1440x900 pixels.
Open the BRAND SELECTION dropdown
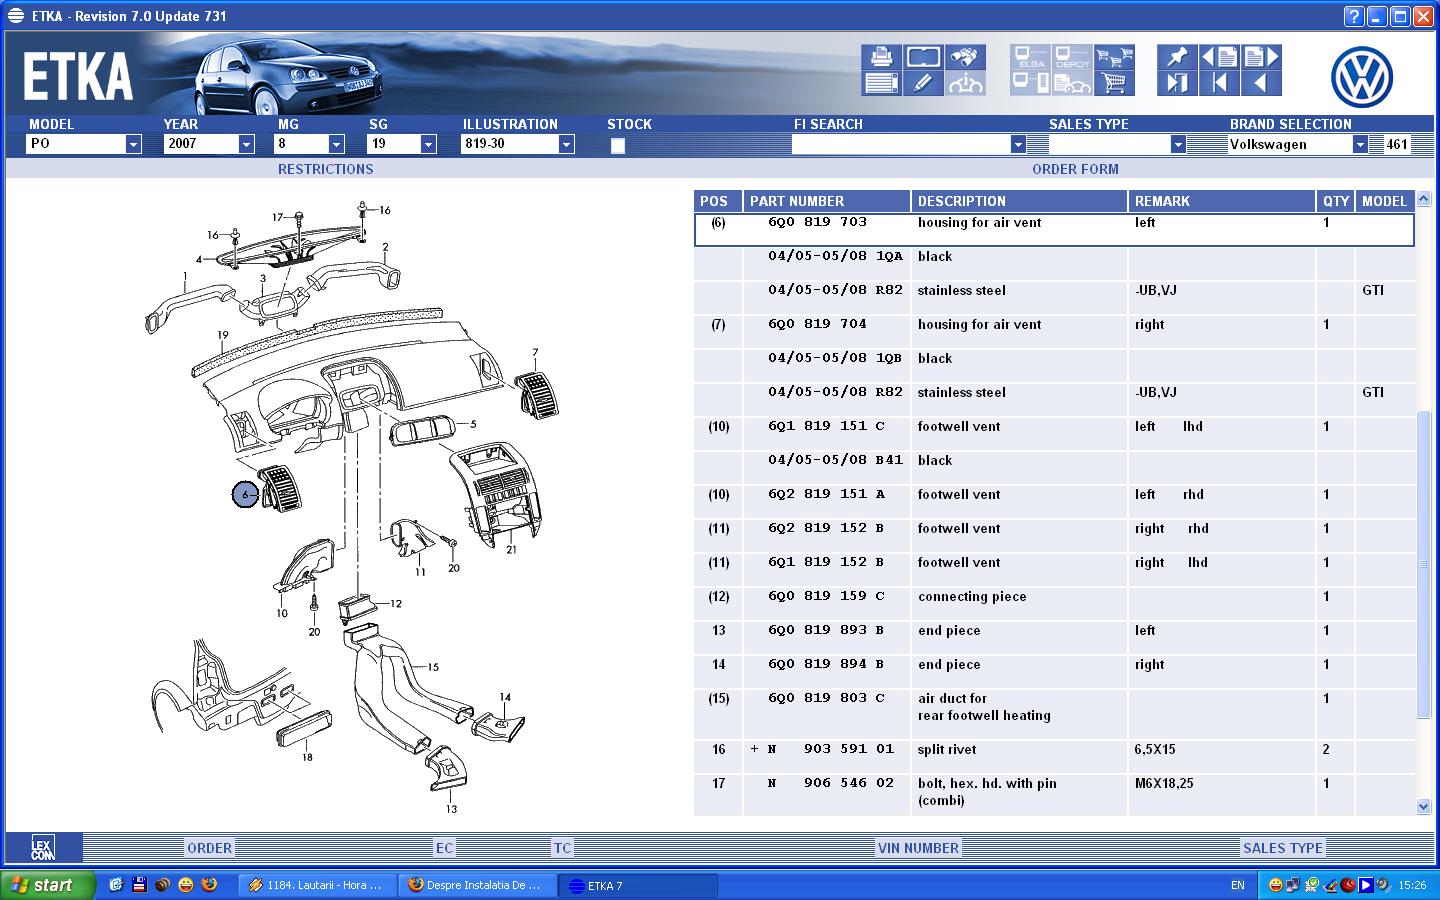click(x=1360, y=144)
